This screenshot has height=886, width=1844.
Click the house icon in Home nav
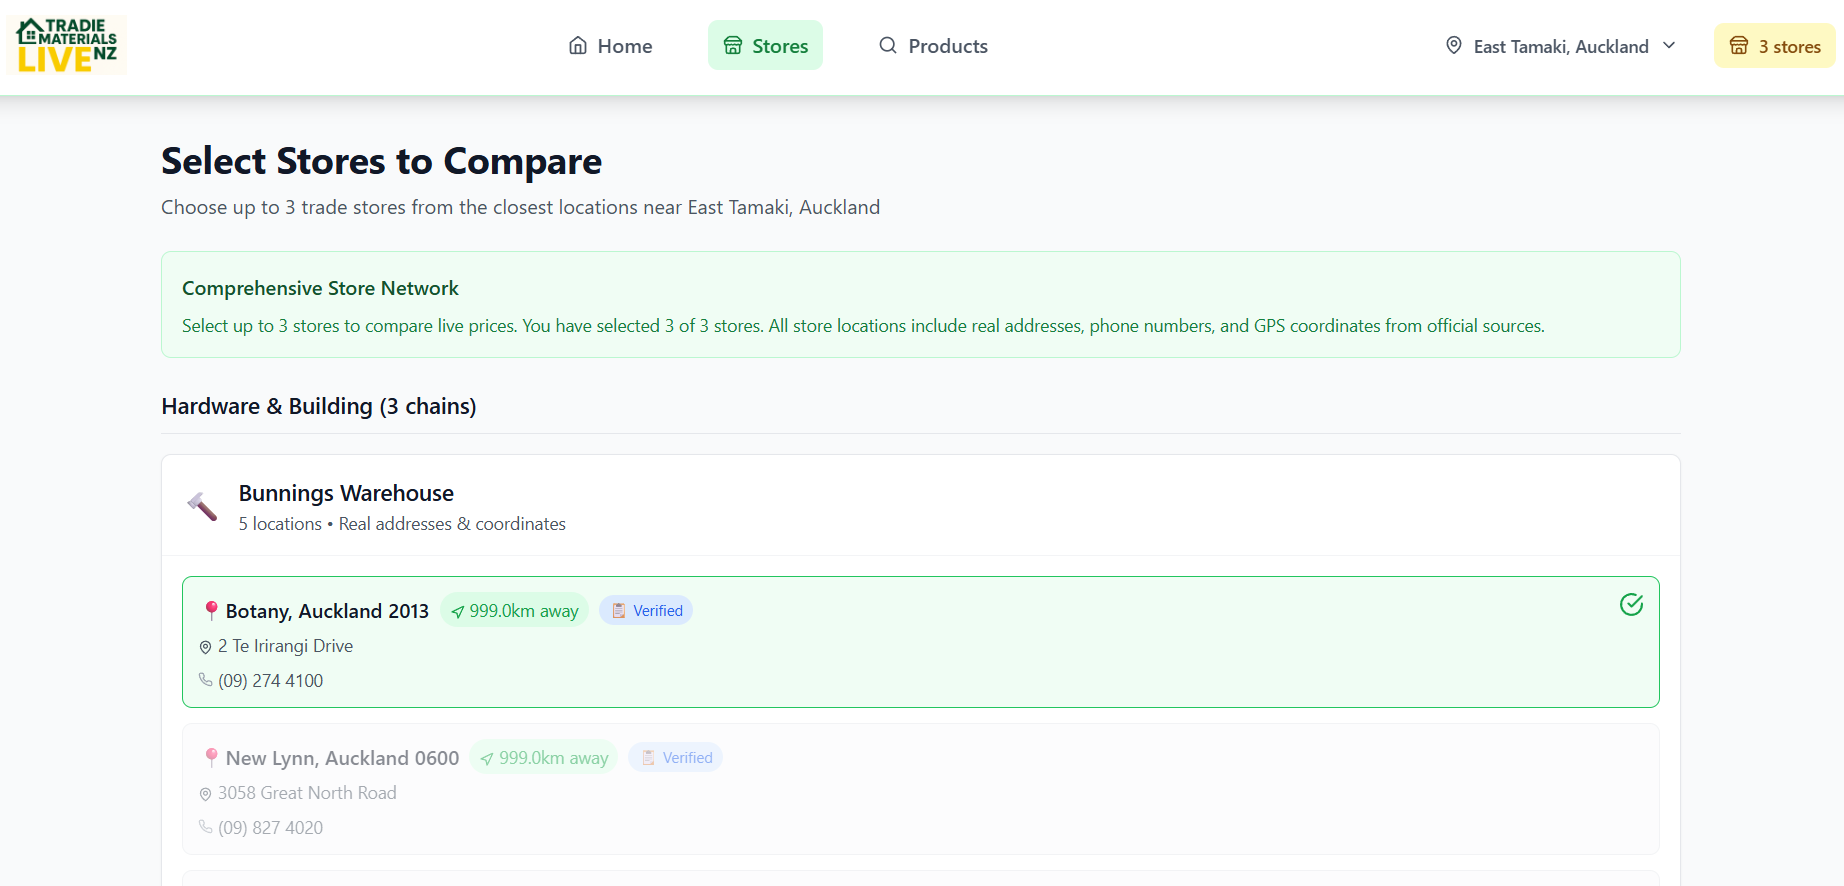tap(578, 45)
